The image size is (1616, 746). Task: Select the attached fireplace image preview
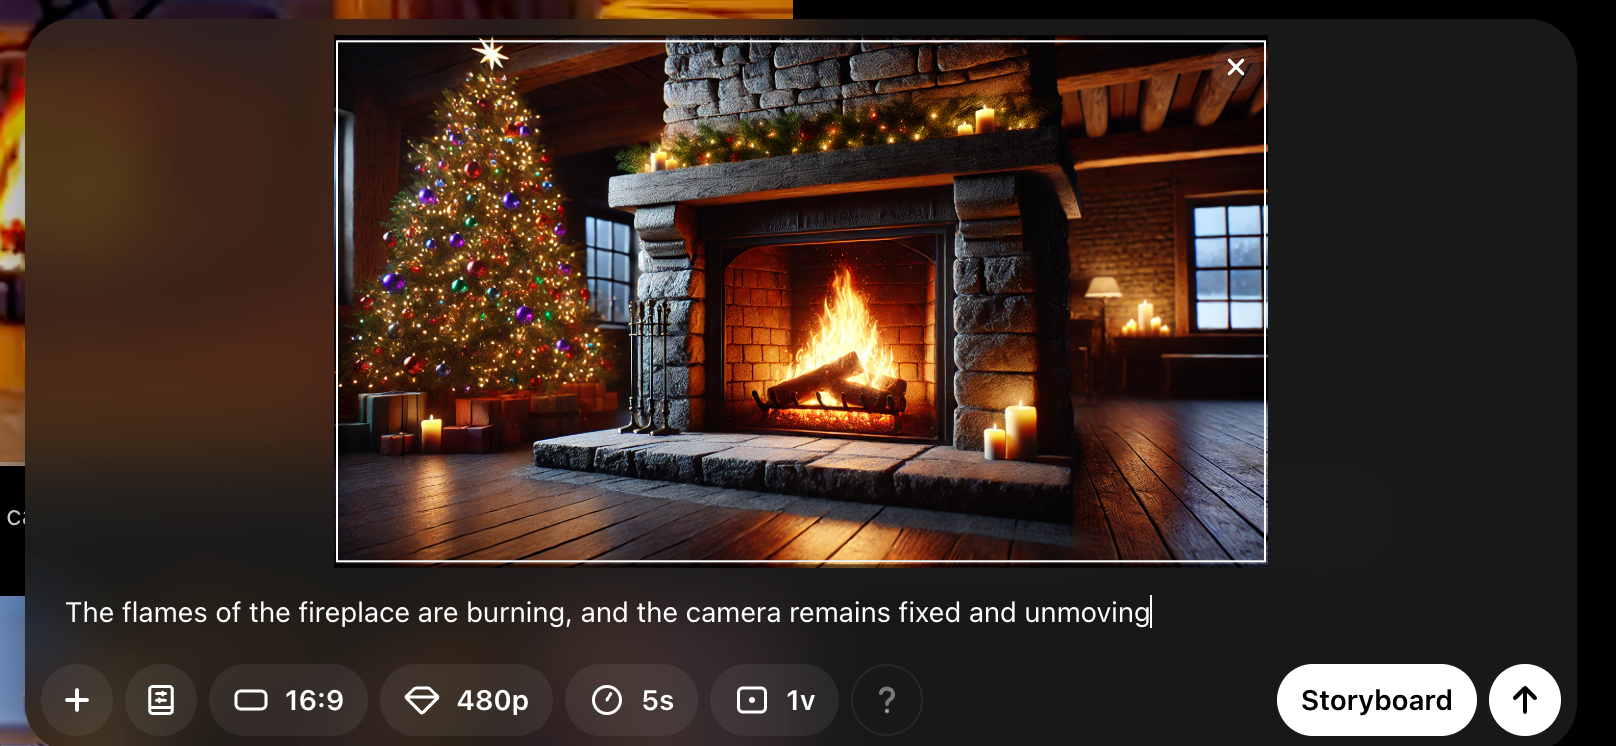click(801, 301)
